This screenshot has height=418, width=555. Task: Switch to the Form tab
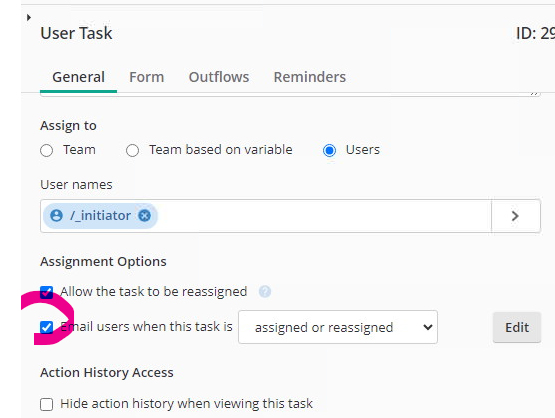coord(147,77)
